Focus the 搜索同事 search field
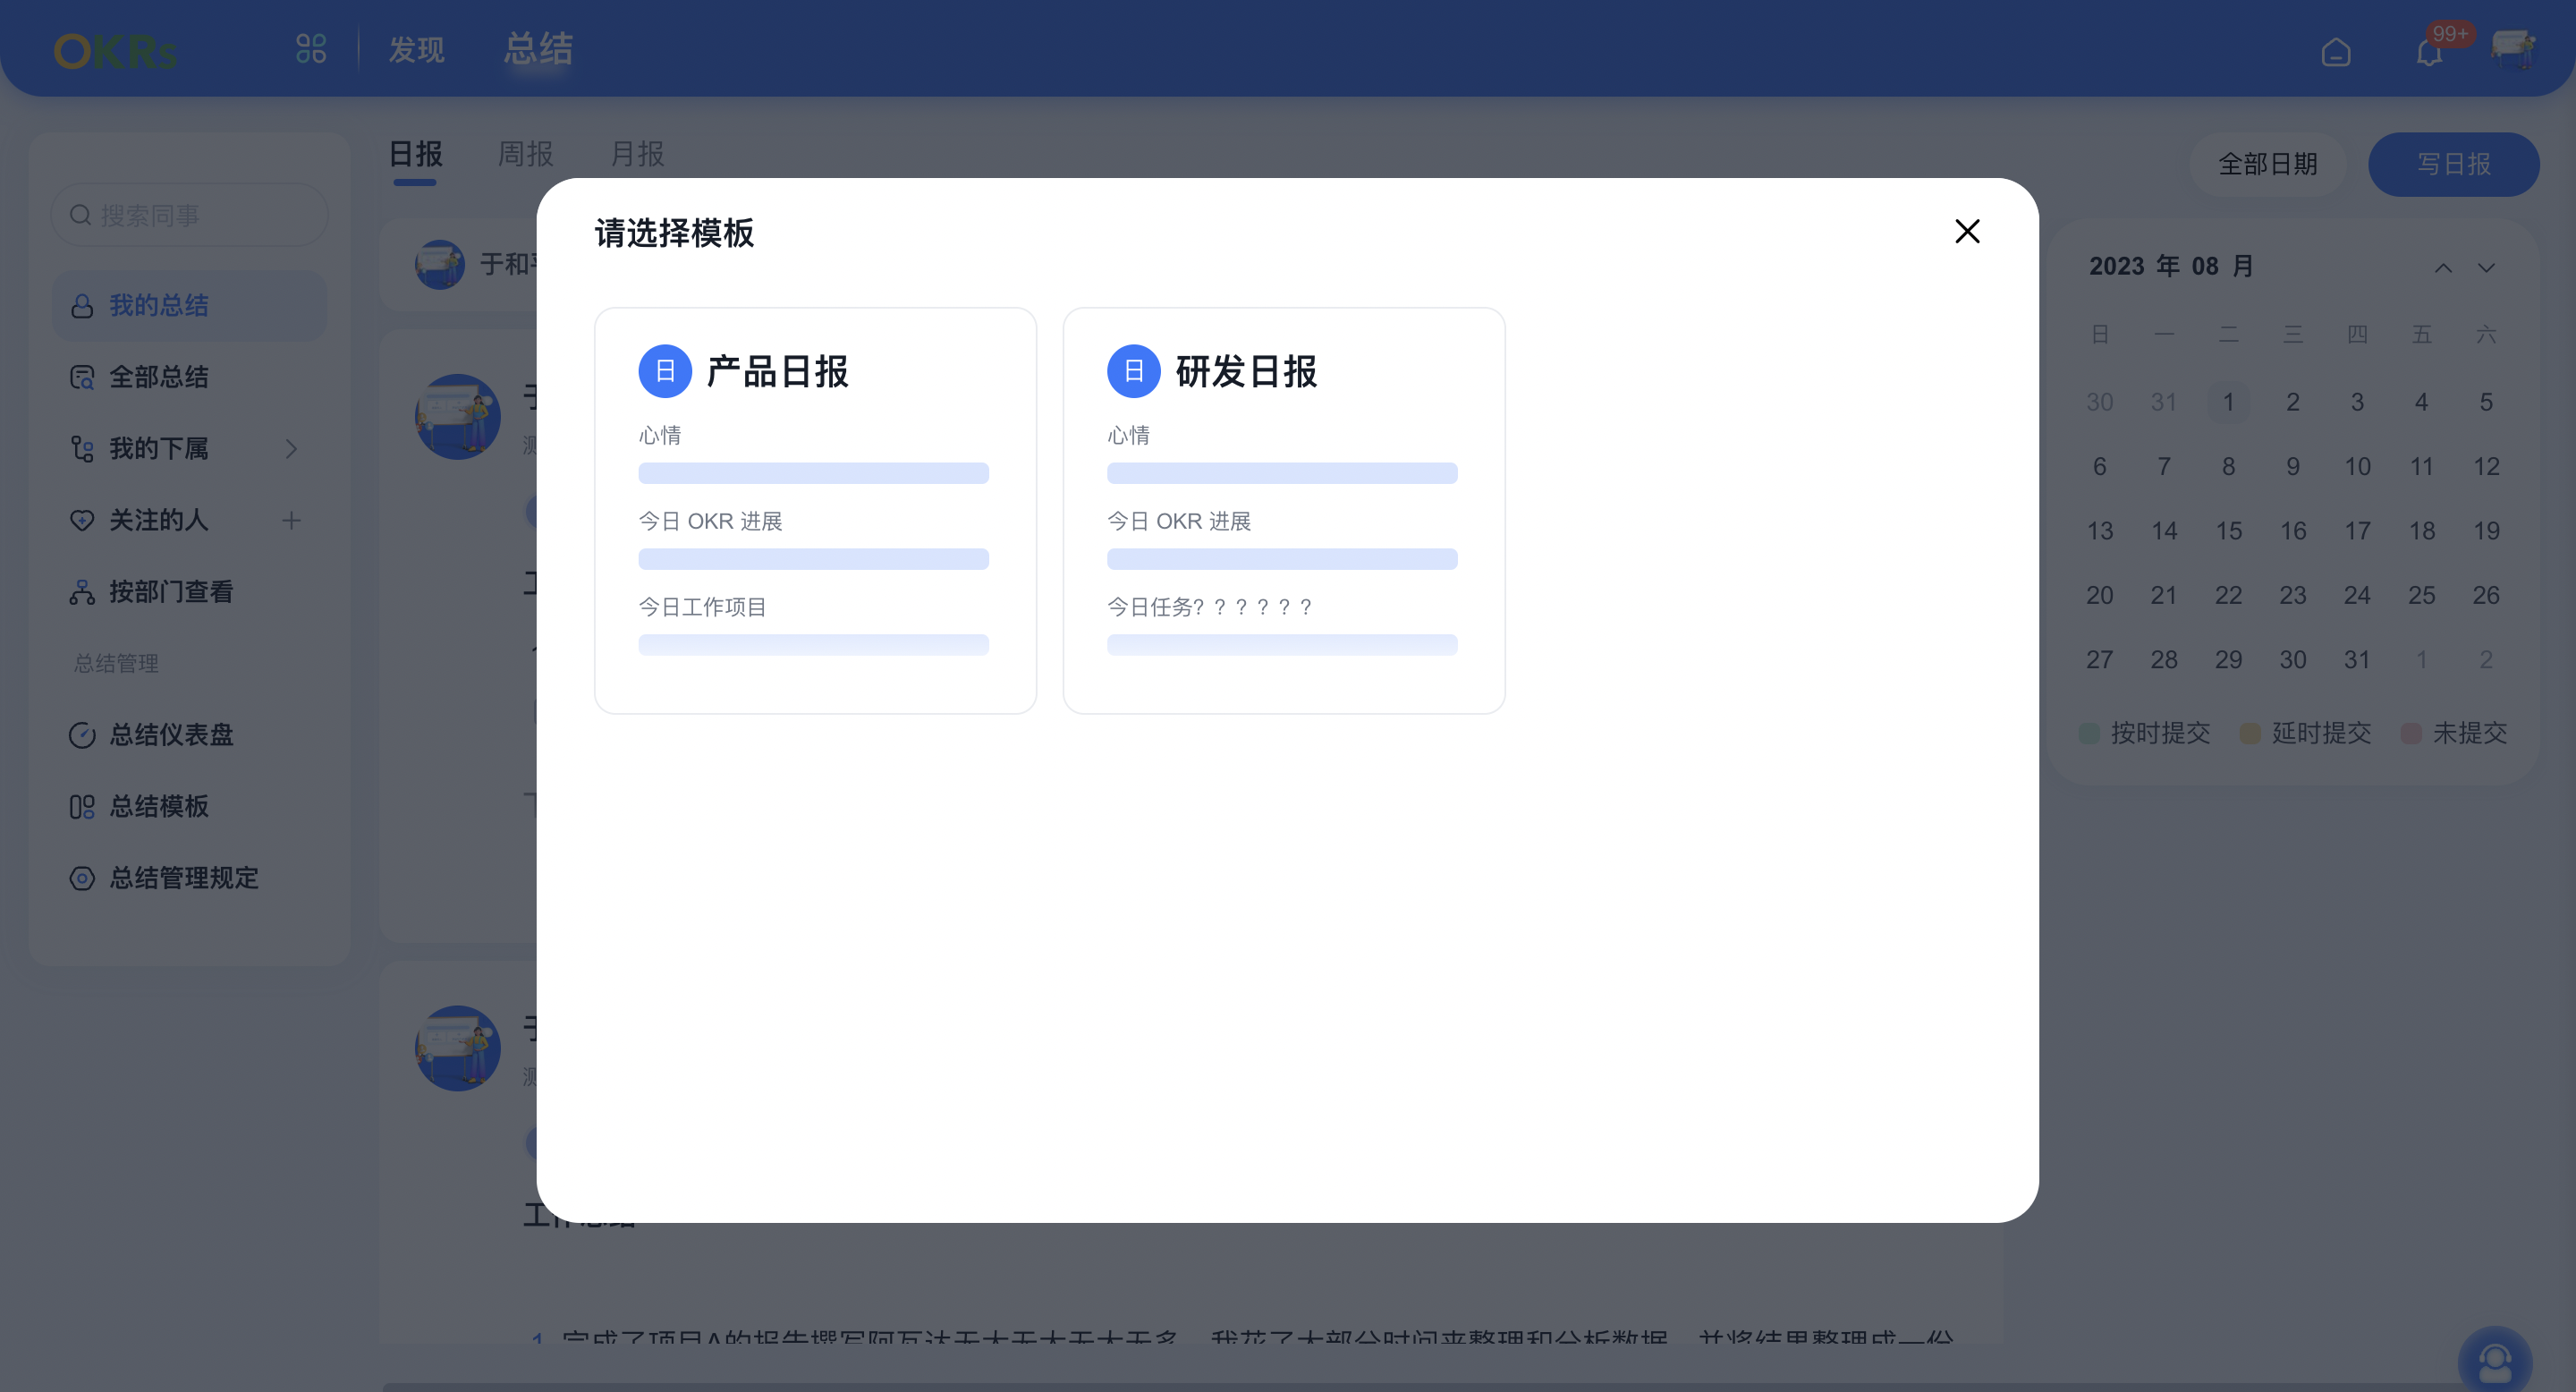The height and width of the screenshot is (1392, 2576). pyautogui.click(x=189, y=215)
